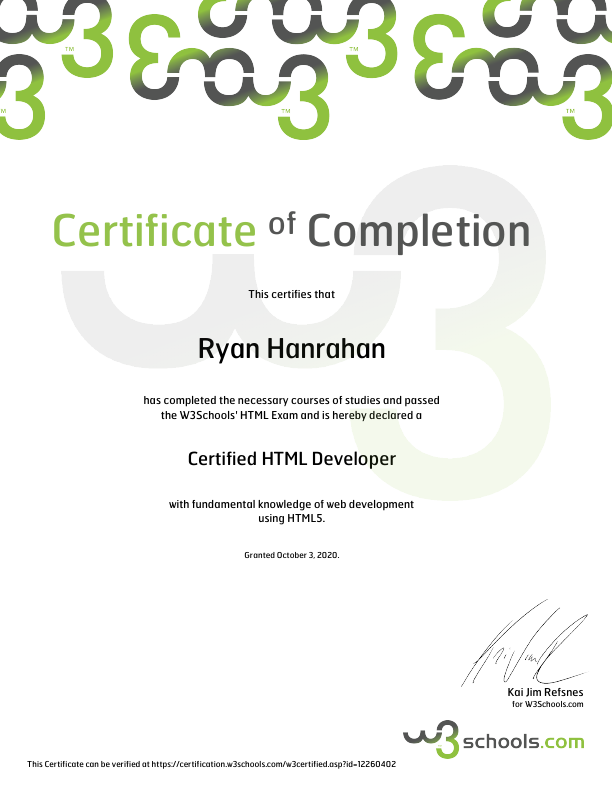Viewport: 612px width, 792px height.
Task: Select the name 'Ryan Hanrahan'
Action: 291,349
